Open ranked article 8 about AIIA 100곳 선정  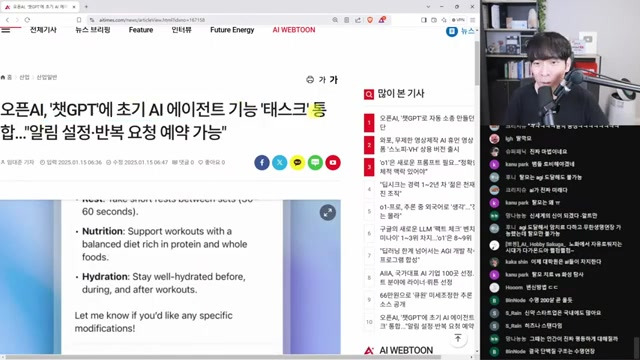(x=427, y=278)
